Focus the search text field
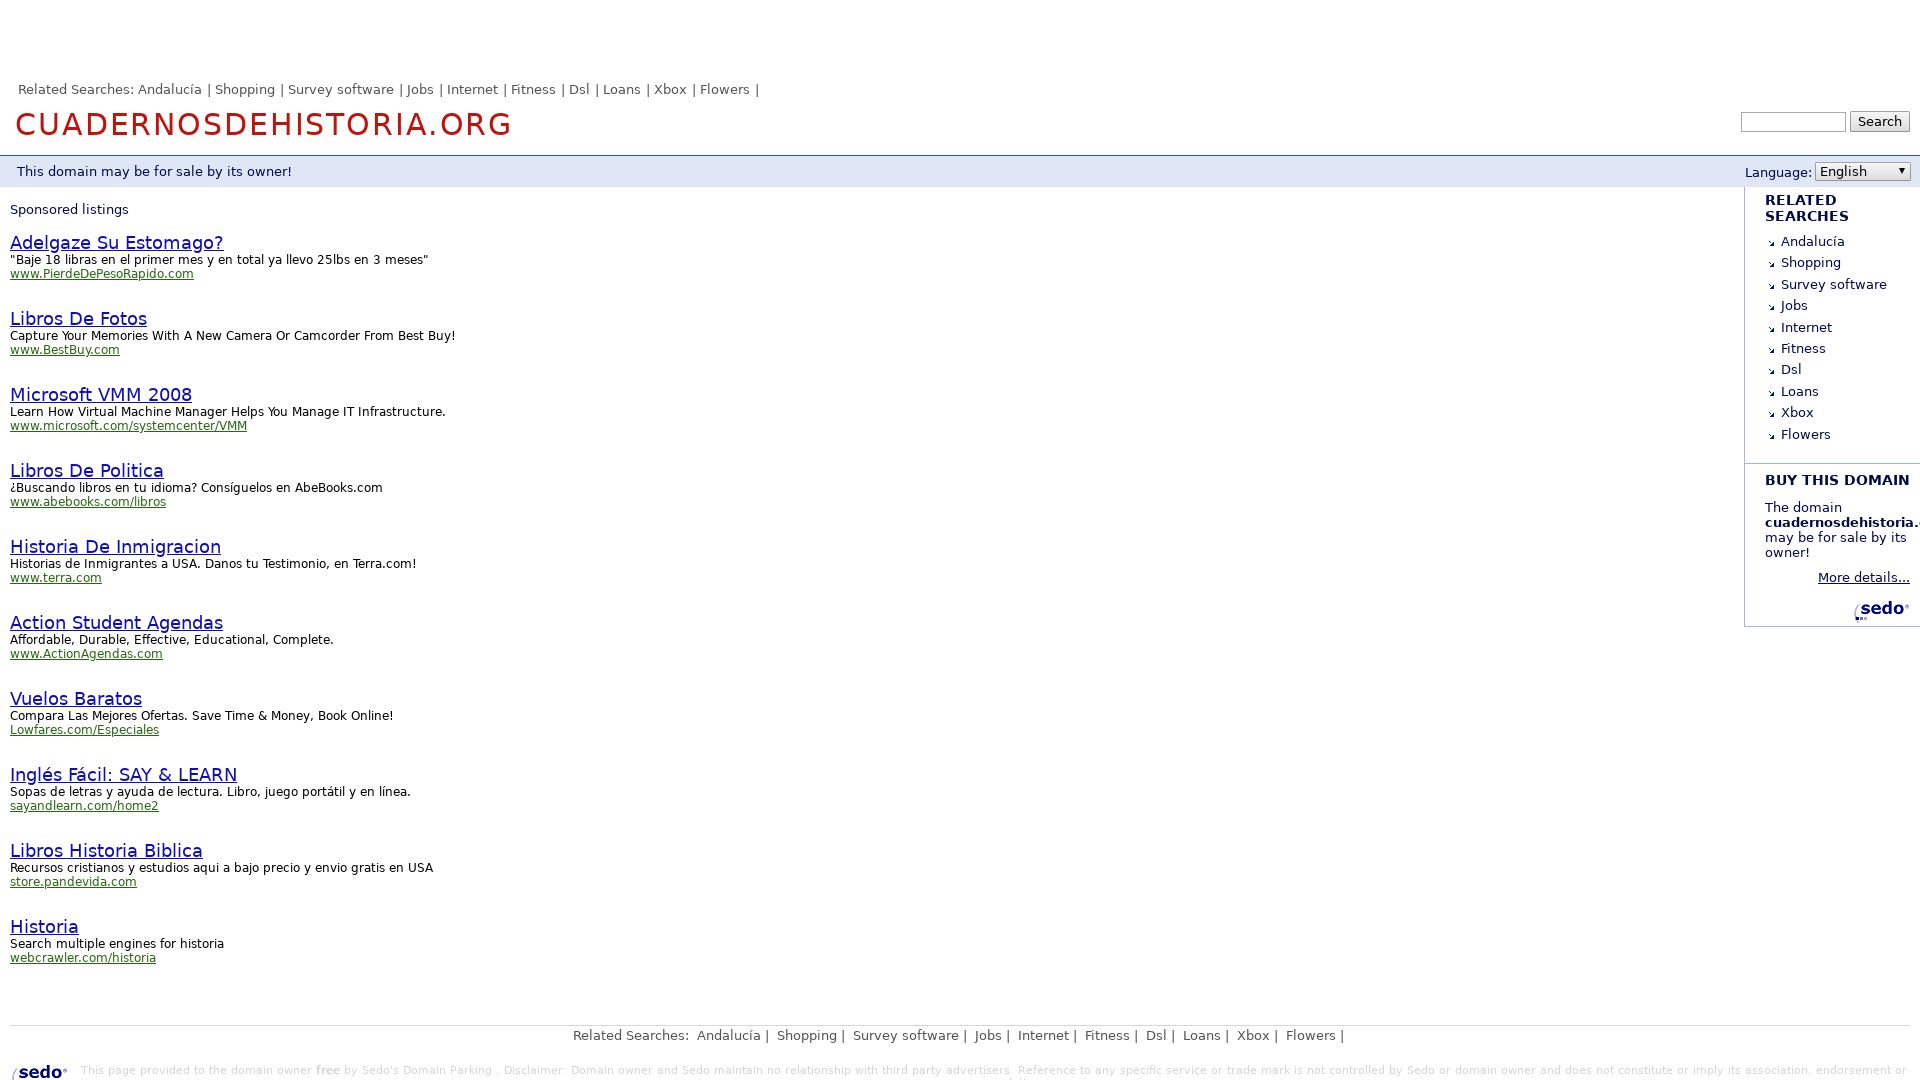The height and width of the screenshot is (1080, 1920). [x=1792, y=122]
